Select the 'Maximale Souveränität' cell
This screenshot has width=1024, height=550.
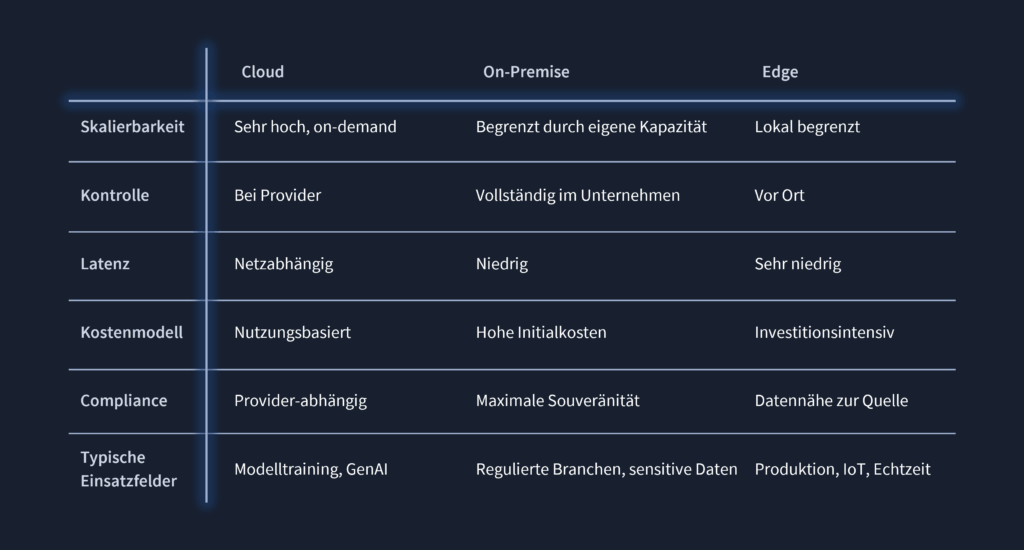point(557,400)
